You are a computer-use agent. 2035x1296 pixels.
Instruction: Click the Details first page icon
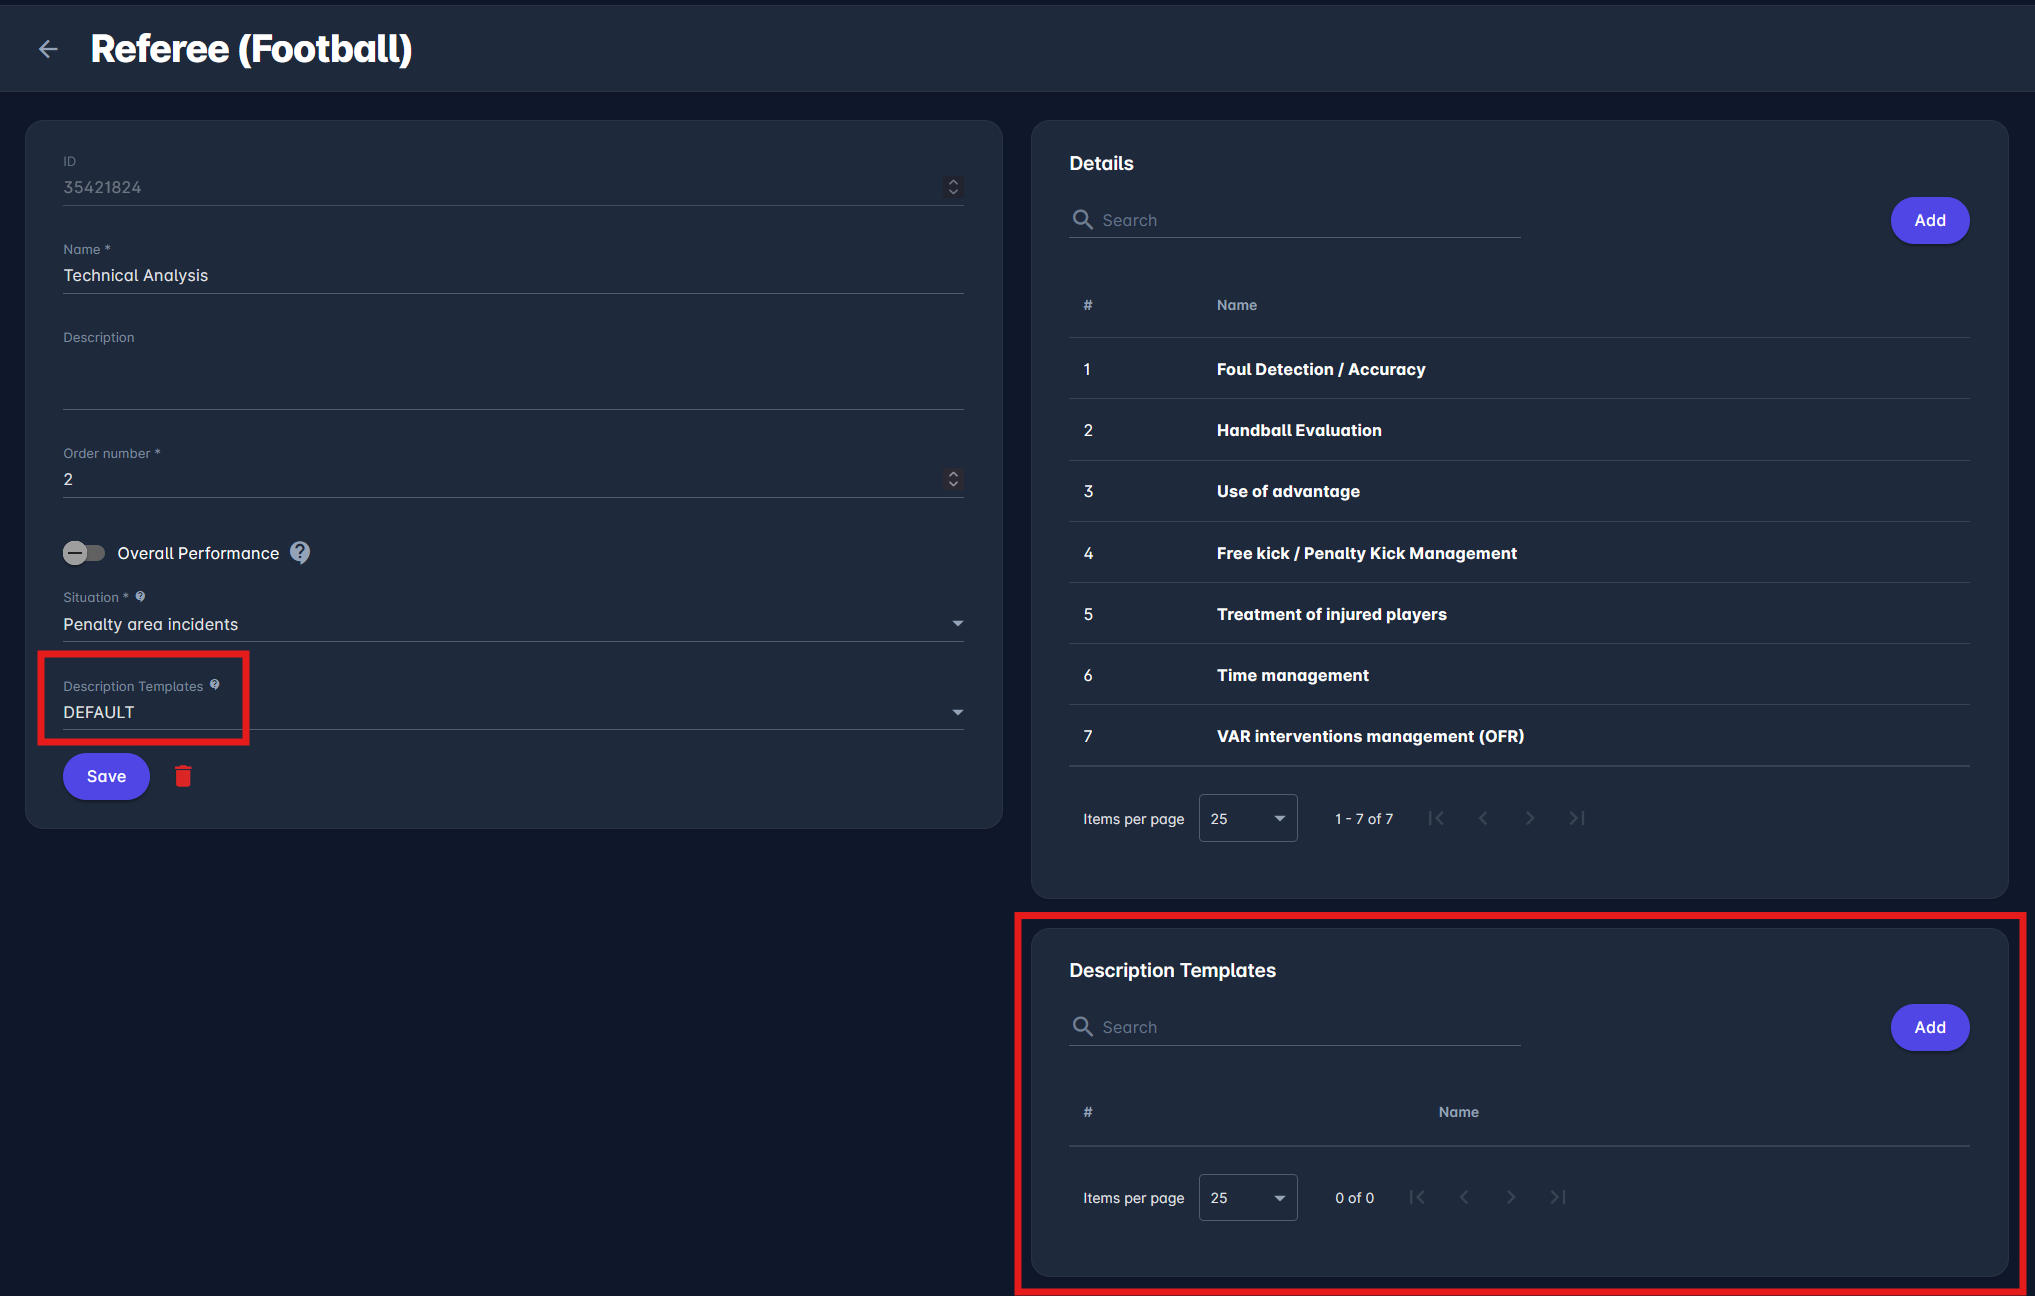(x=1436, y=818)
